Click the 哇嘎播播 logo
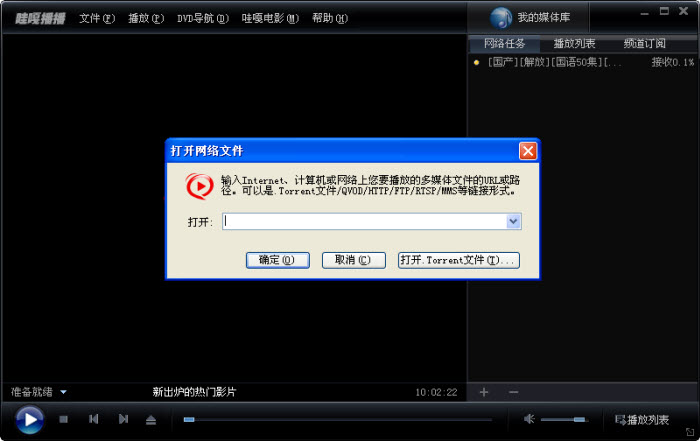700x441 pixels. (x=40, y=18)
